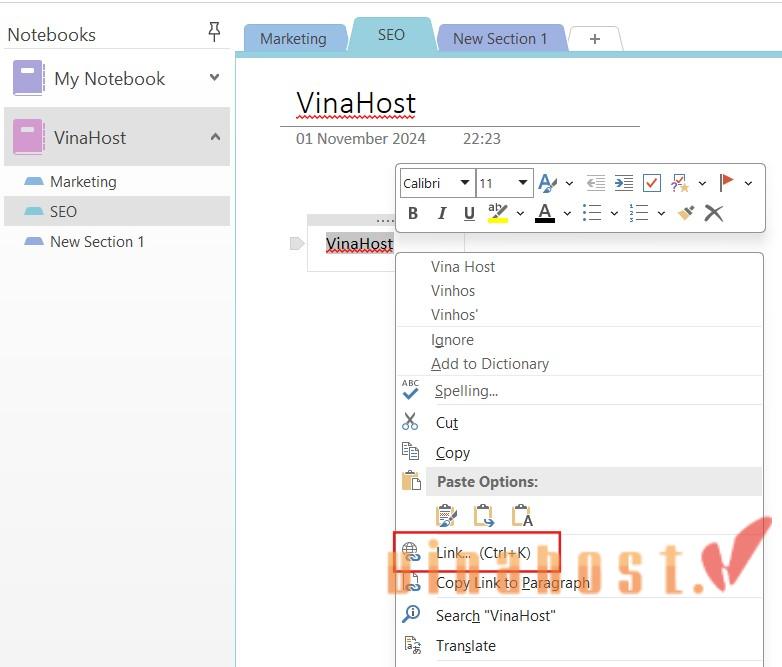Screen dimensions: 782x667
Task: Click the page date 01 November 2024
Action: 361,138
